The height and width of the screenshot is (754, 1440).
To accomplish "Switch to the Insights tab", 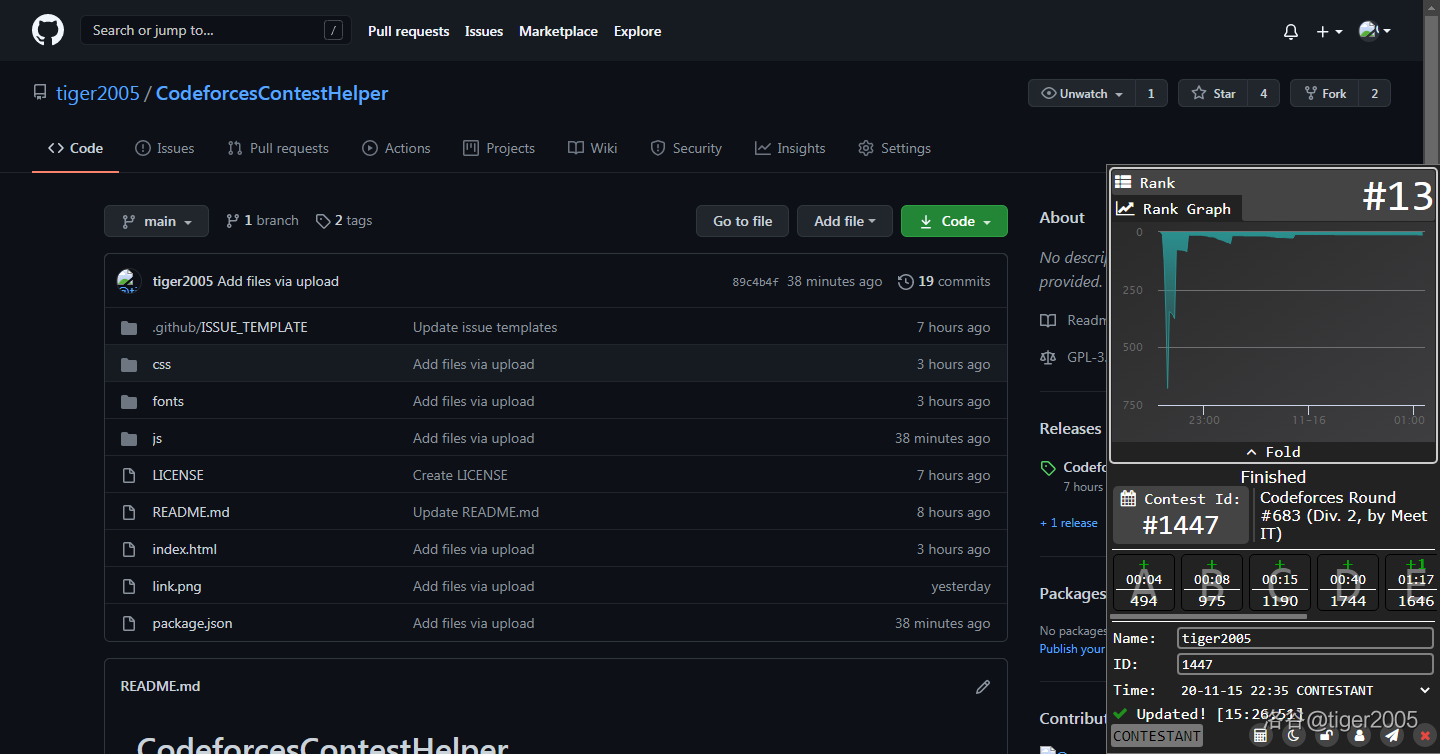I will click(790, 148).
